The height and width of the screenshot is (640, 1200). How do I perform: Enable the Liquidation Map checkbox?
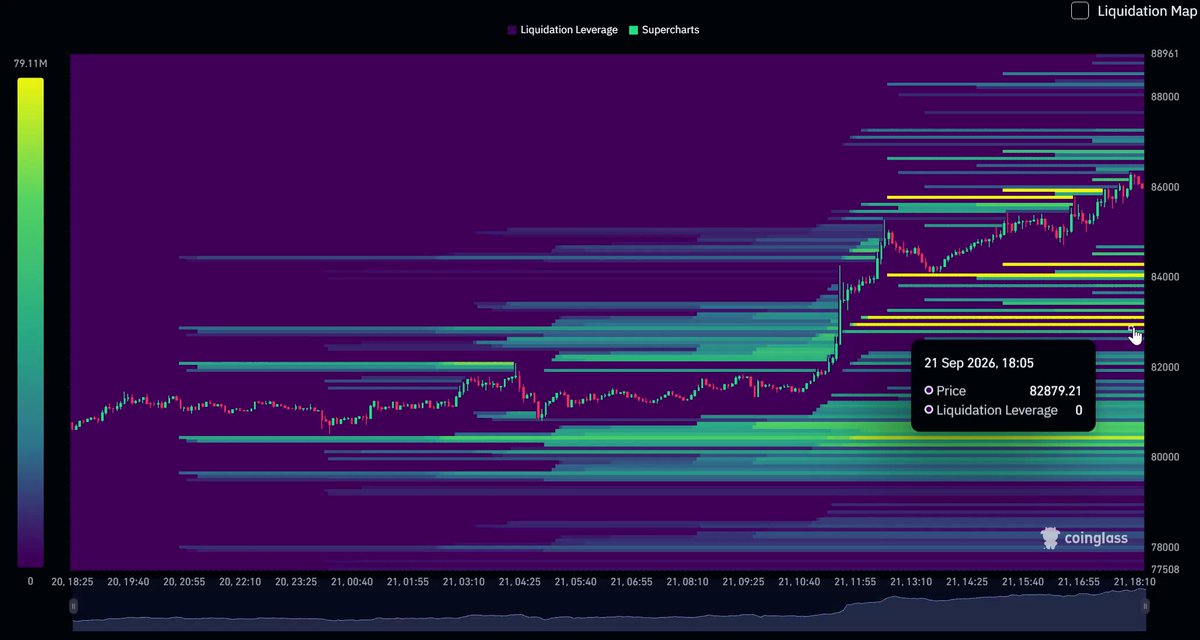1080,11
